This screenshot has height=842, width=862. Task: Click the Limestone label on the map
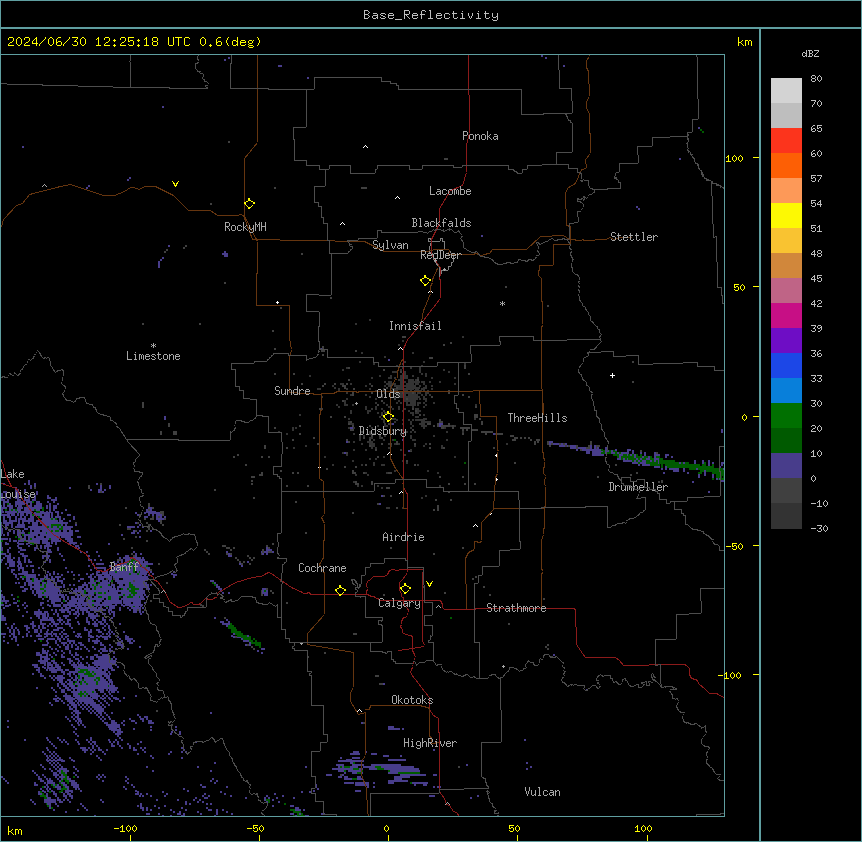coord(153,356)
